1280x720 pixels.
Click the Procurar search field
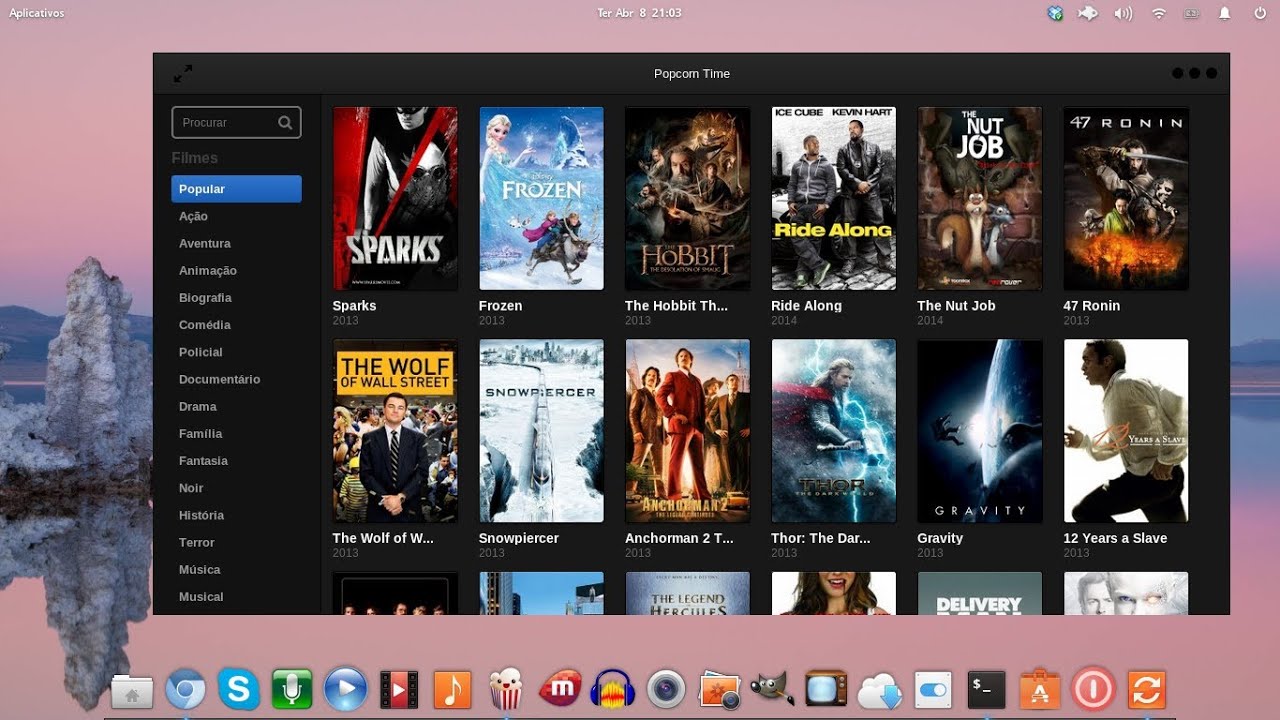pos(236,122)
